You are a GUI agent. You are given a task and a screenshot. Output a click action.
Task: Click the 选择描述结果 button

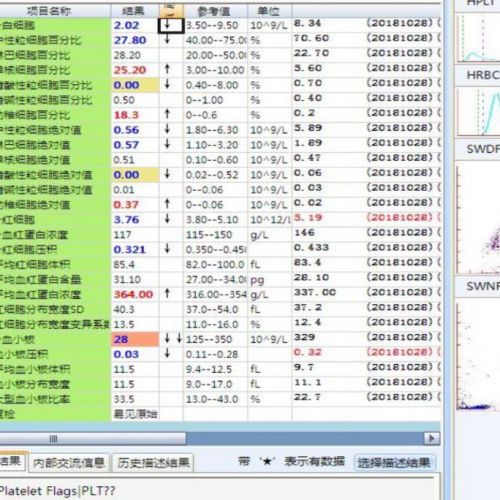tap(394, 462)
